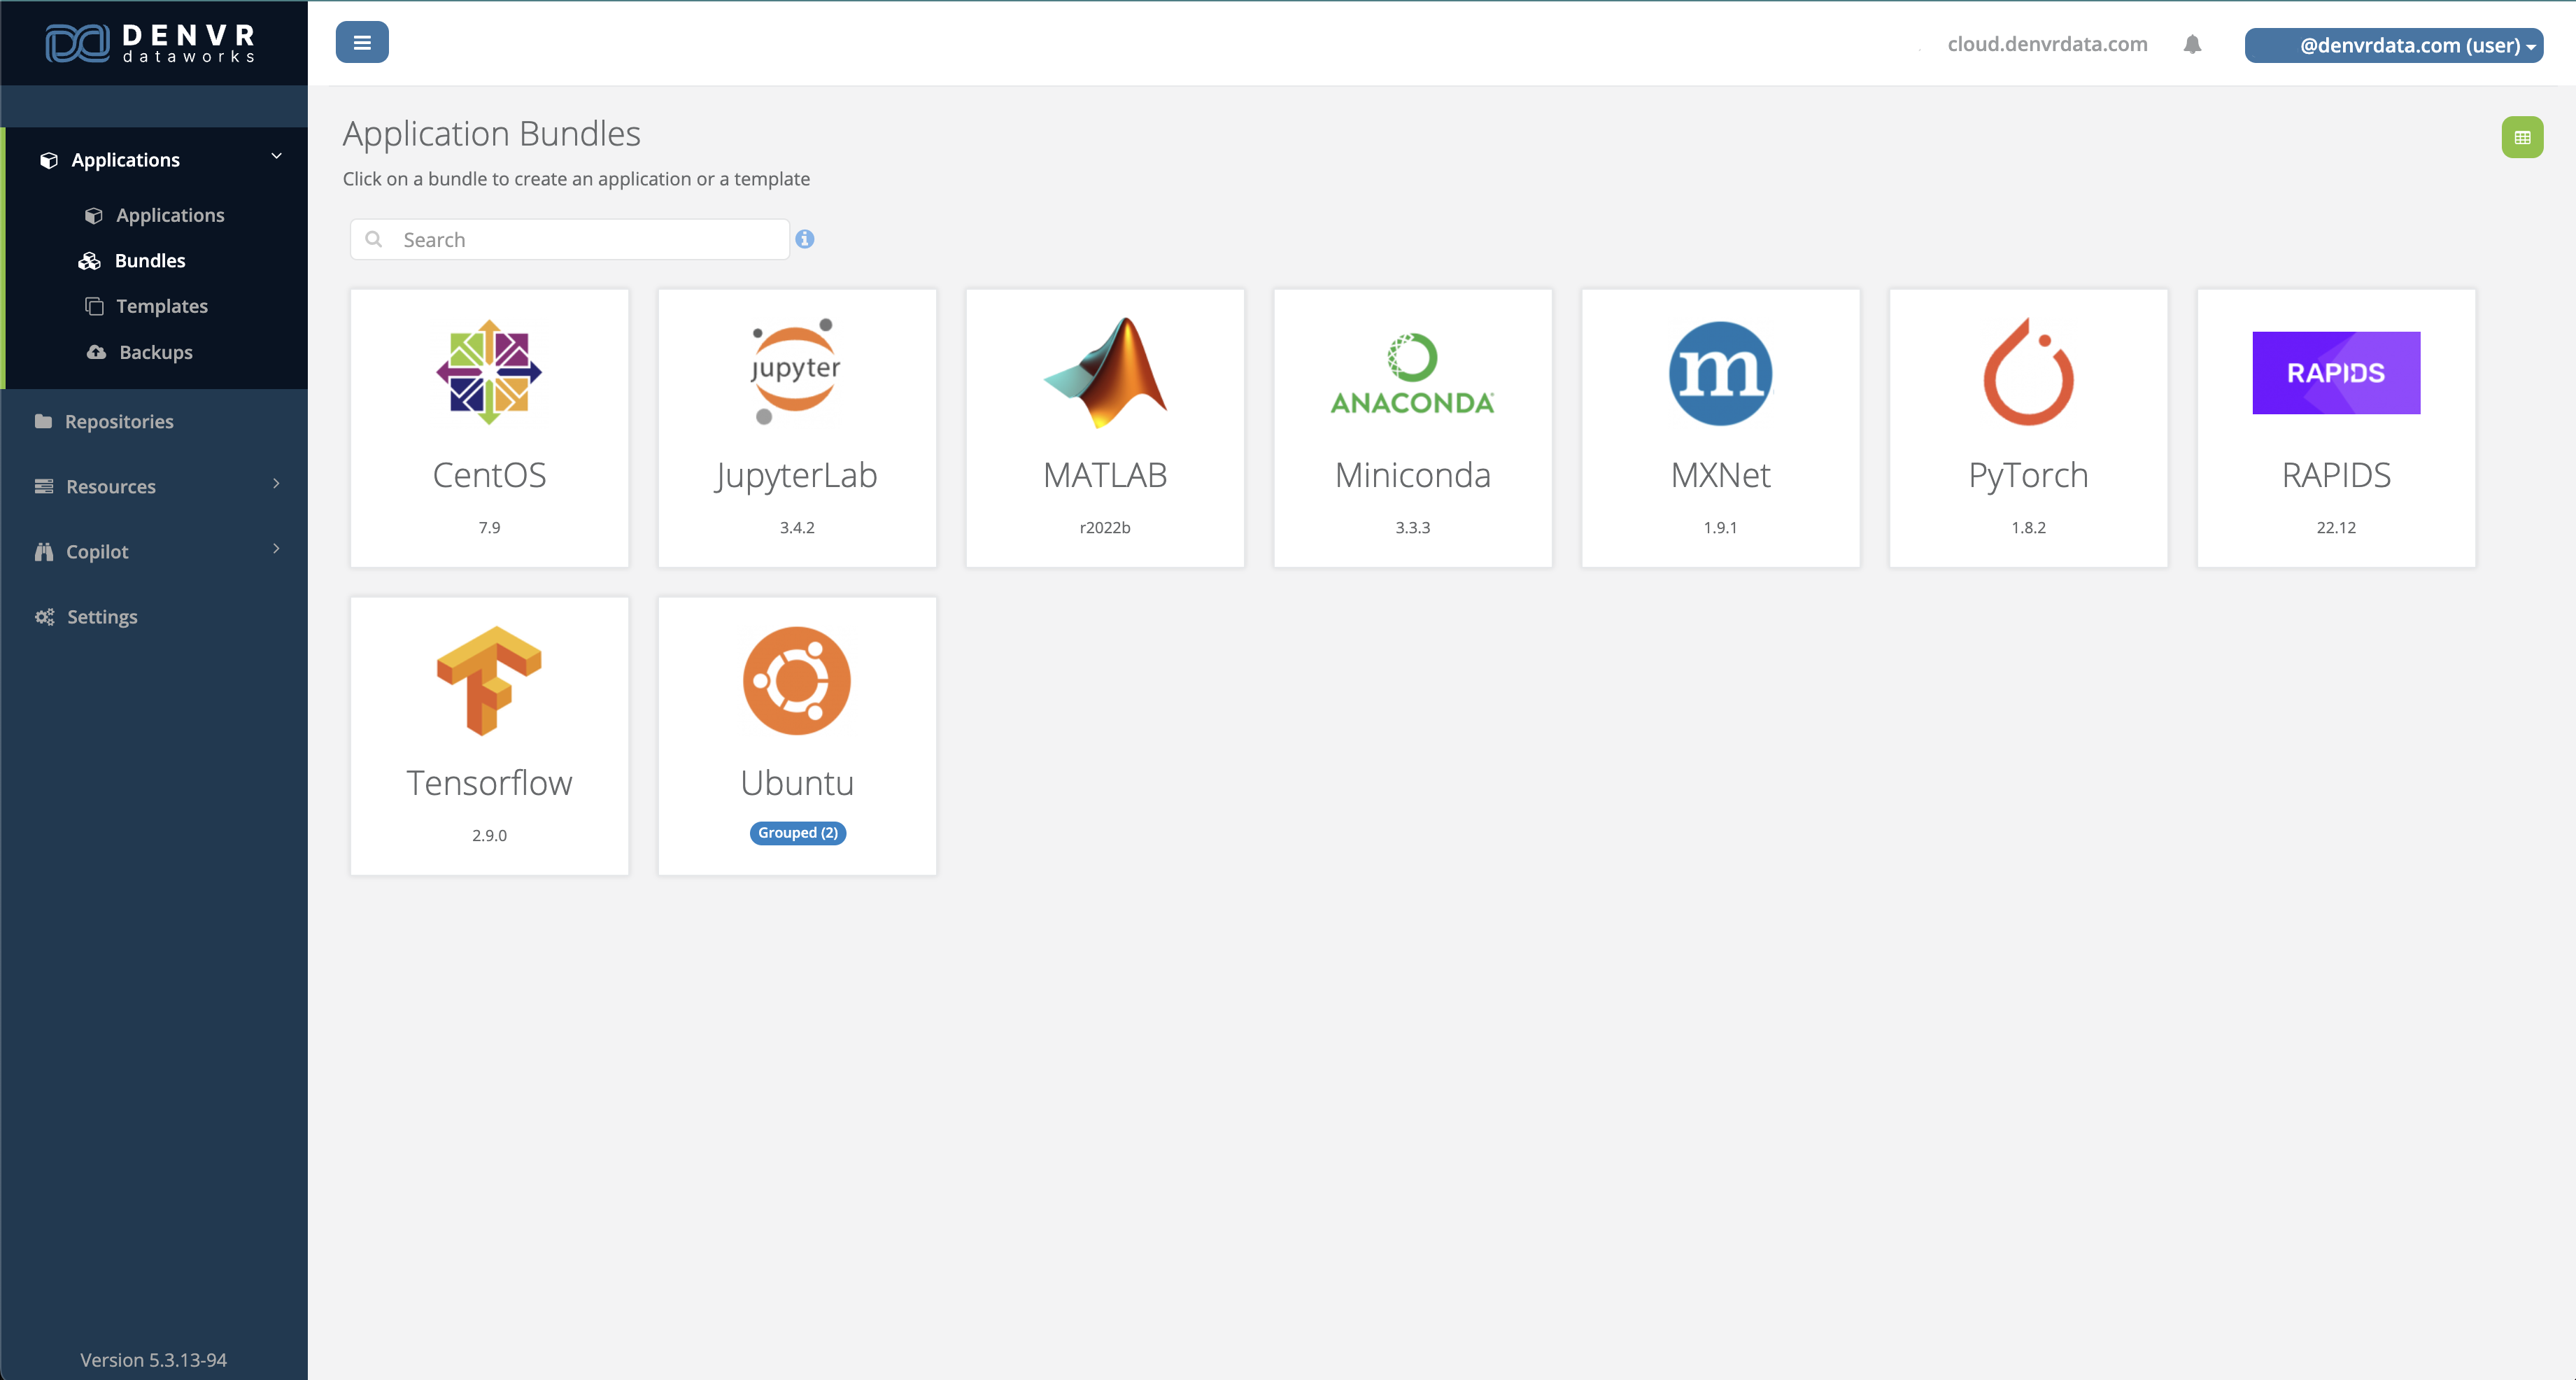Select Bundles in the sidebar
This screenshot has height=1380, width=2576.
[x=150, y=261]
